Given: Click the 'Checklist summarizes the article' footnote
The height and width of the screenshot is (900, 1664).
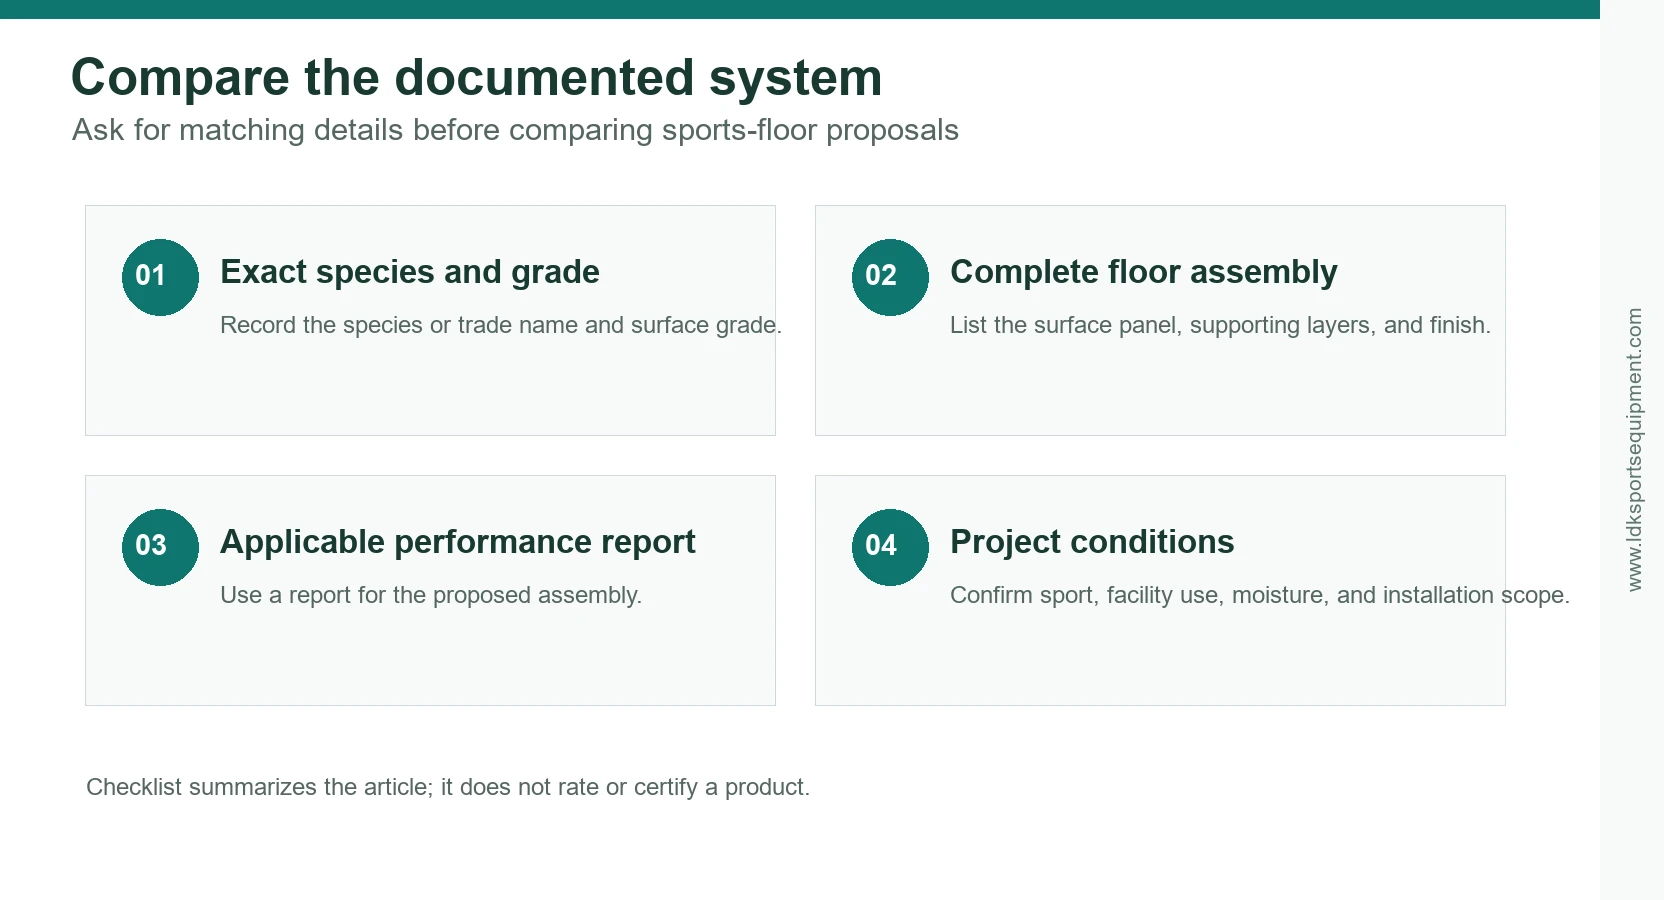Looking at the screenshot, I should point(448,787).
